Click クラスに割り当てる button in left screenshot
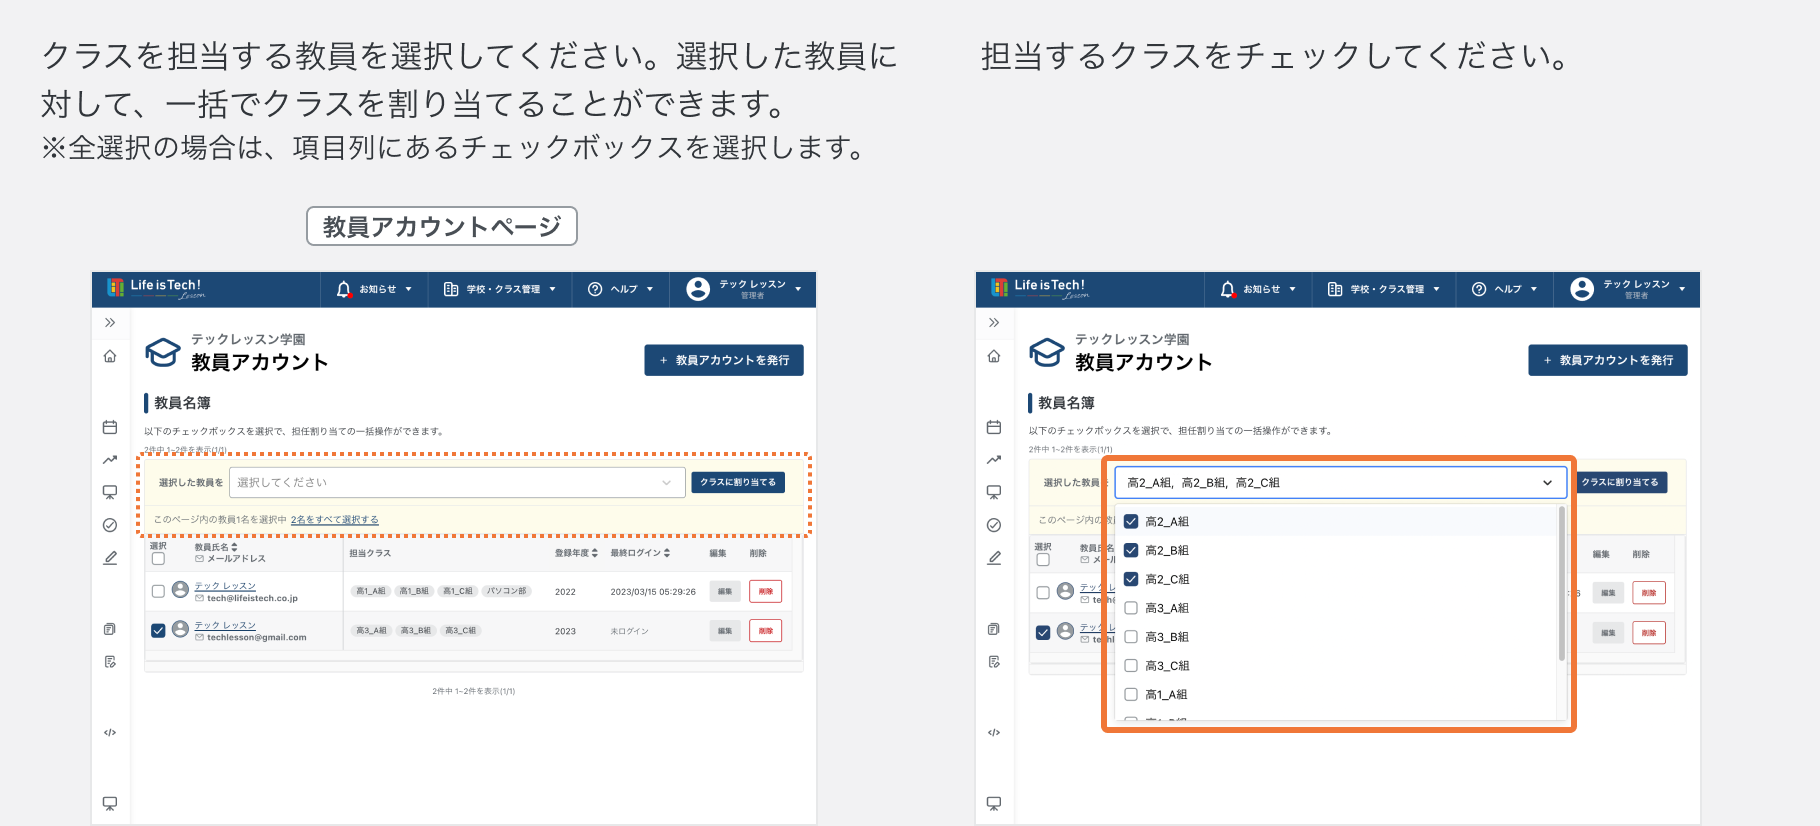This screenshot has width=1820, height=826. (738, 482)
